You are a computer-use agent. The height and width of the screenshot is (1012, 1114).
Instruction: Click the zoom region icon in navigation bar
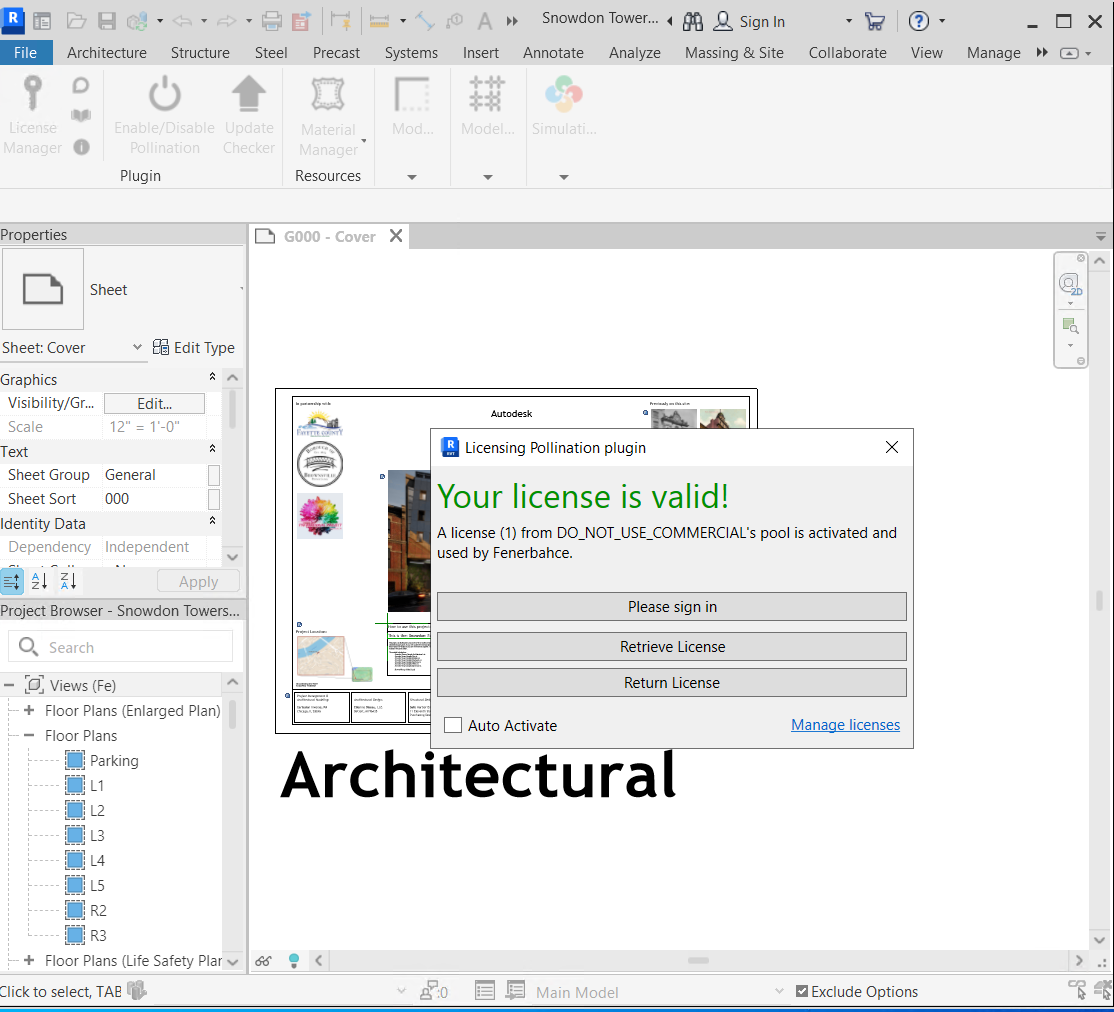coord(1070,326)
